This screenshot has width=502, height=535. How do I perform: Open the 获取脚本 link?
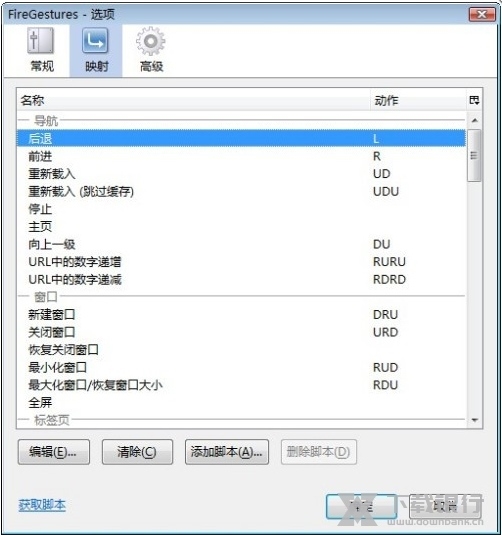[x=42, y=505]
